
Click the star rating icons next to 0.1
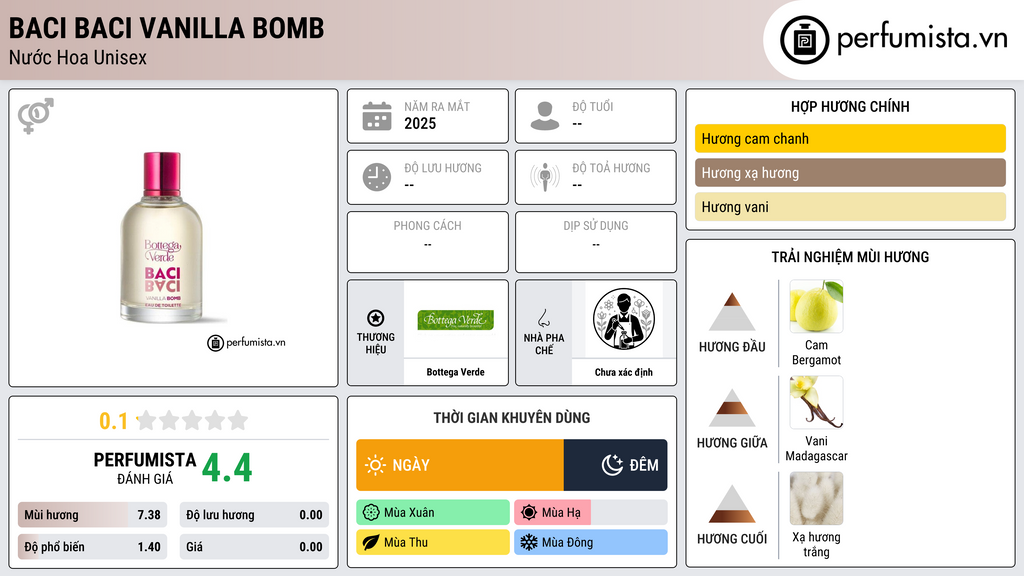pos(193,420)
